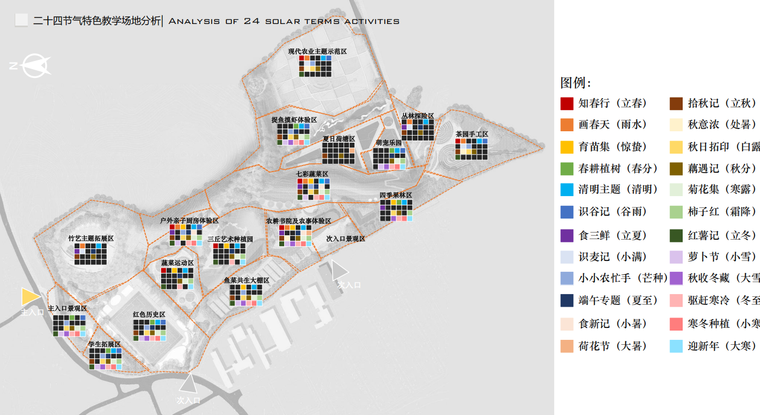Image resolution: width=760 pixels, height=415 pixels.
Task: Click the 四季果林区 zone label
Action: pyautogui.click(x=396, y=195)
